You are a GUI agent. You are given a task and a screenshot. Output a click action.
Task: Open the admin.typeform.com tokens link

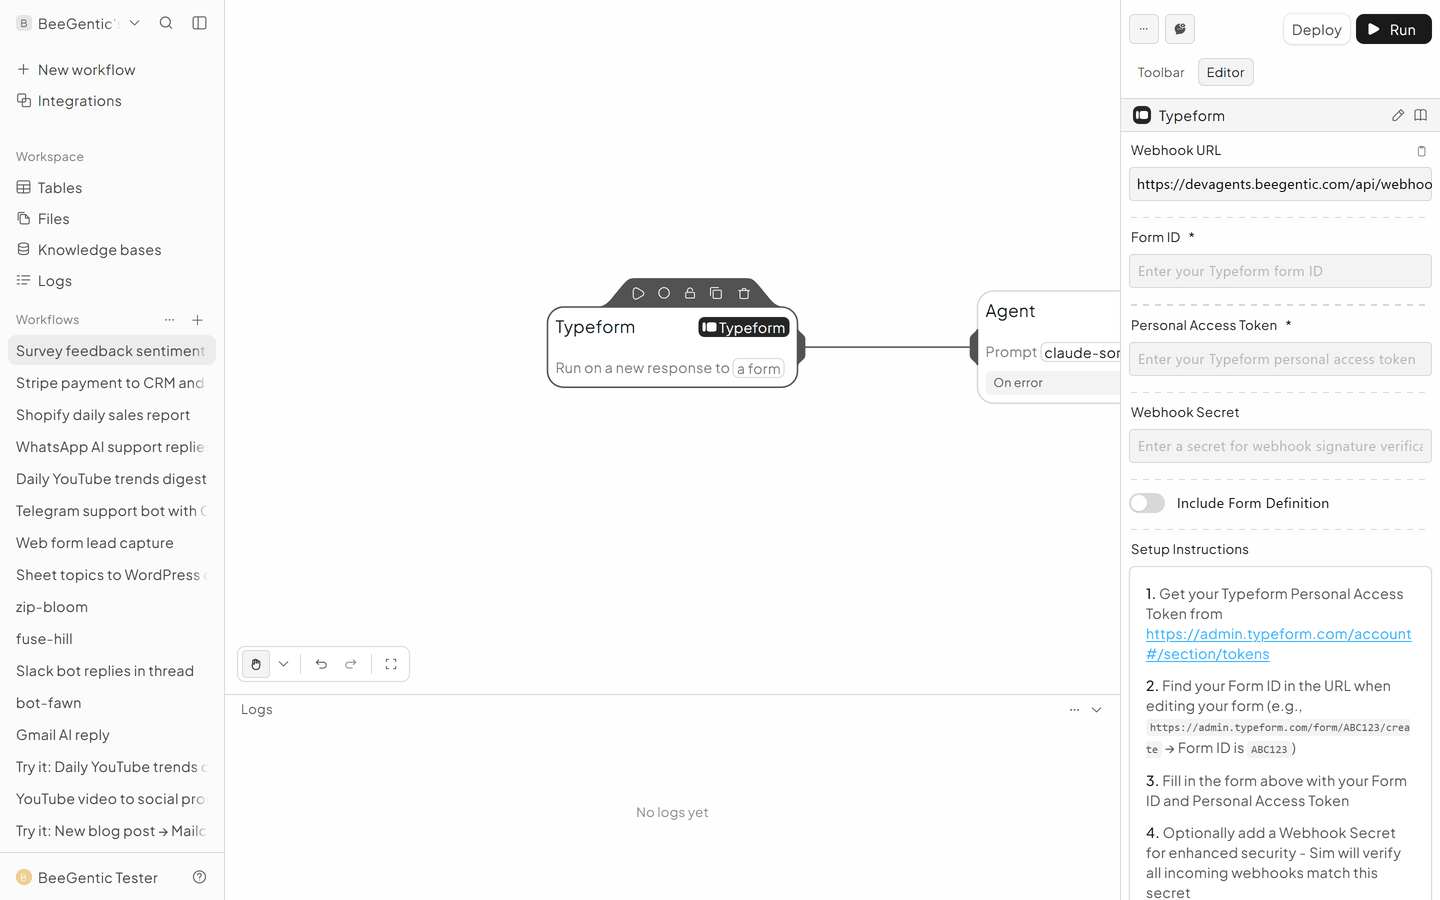coord(1279,644)
